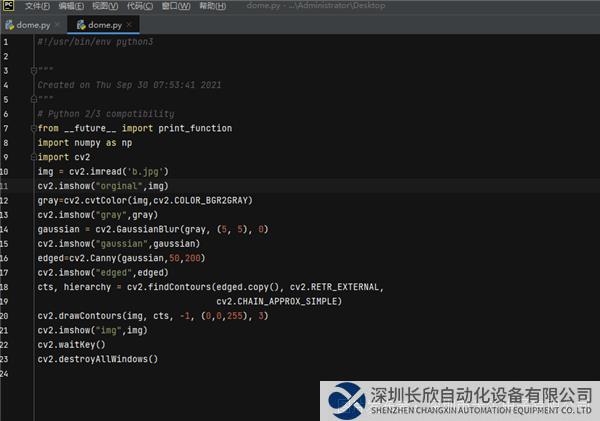Open the 窗口 (Window) menu
Viewport: 600px width, 421px height.
click(174, 6)
